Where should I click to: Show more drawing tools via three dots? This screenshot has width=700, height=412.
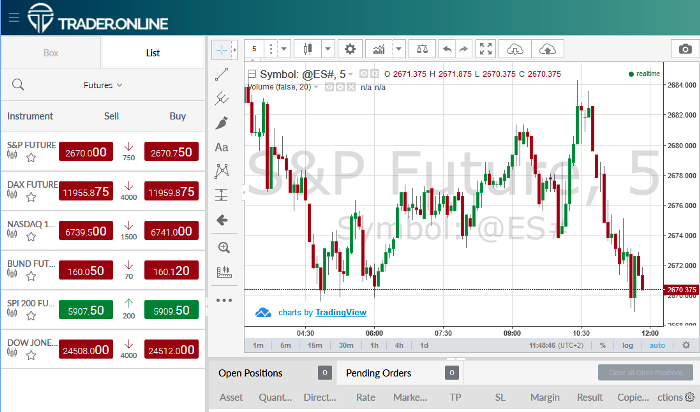(x=224, y=300)
